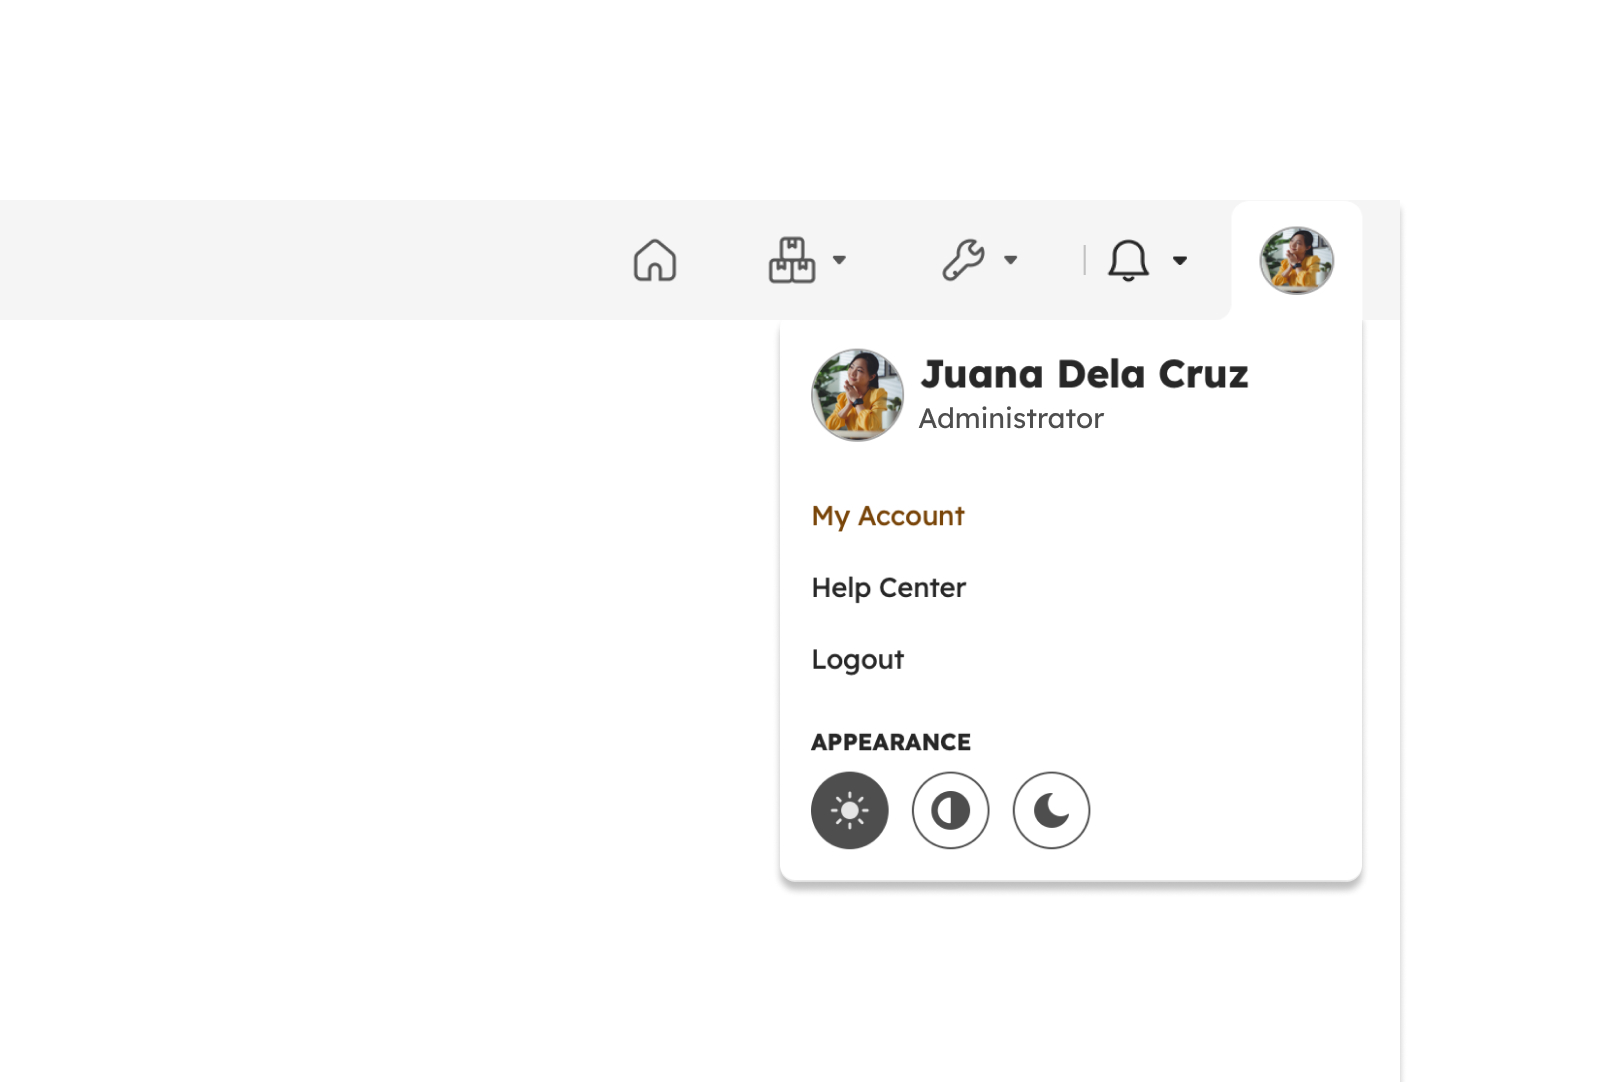This screenshot has height=1082, width=1600.
Task: Select Logout
Action: pos(858,659)
